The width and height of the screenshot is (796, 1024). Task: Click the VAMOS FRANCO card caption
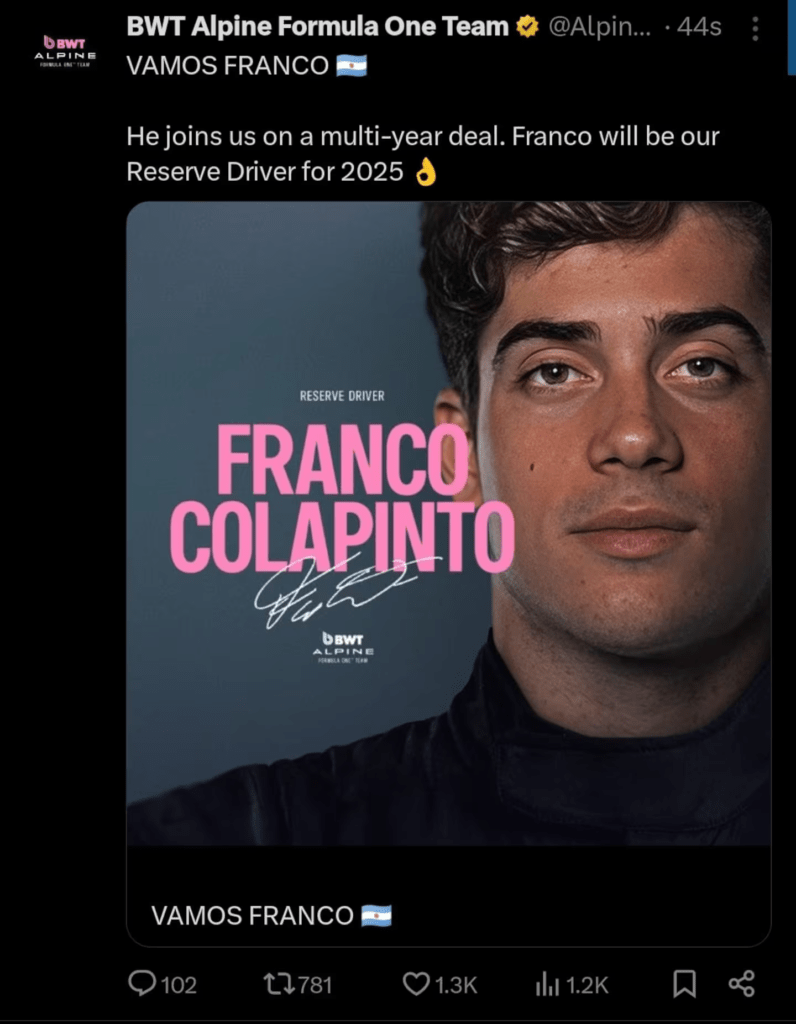(x=272, y=916)
